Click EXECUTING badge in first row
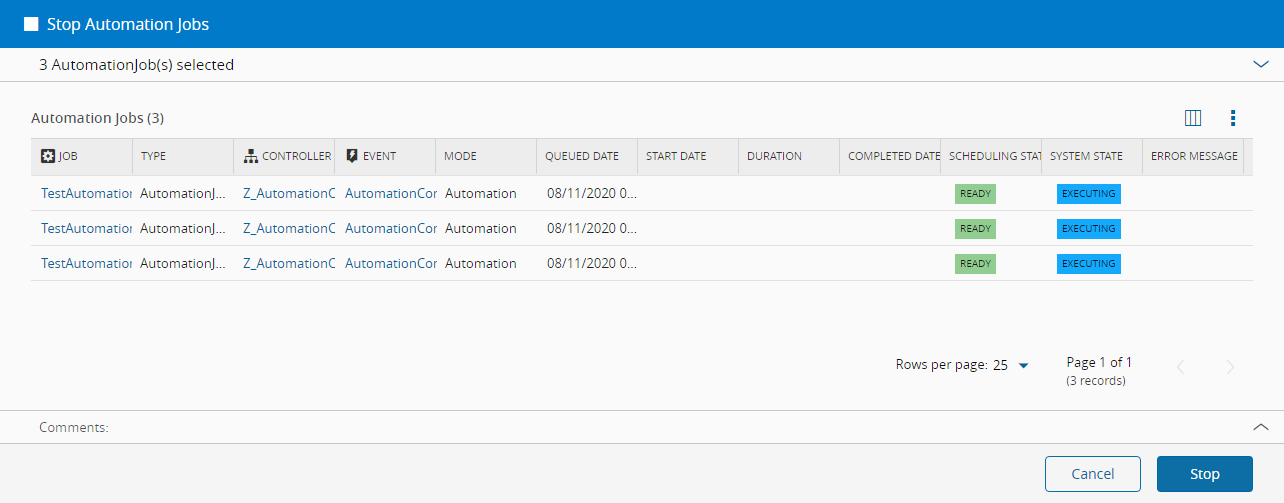The height and width of the screenshot is (503, 1284). tap(1088, 194)
